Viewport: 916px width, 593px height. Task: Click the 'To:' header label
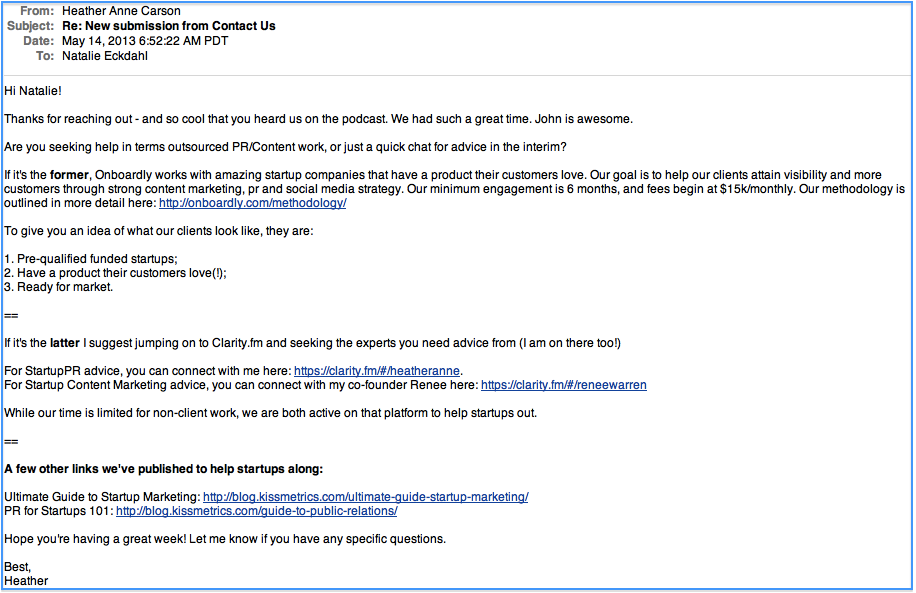click(45, 56)
